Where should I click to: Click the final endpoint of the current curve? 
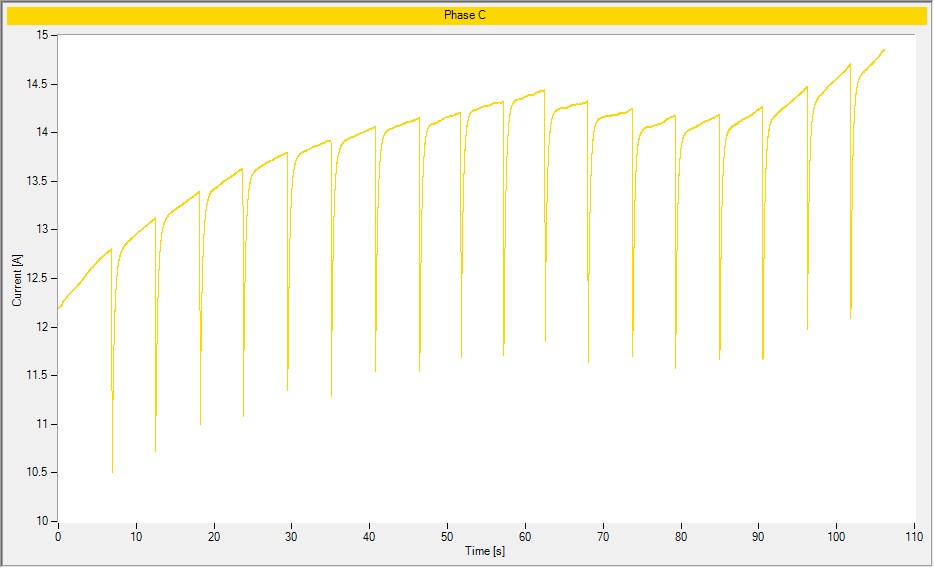click(x=884, y=49)
